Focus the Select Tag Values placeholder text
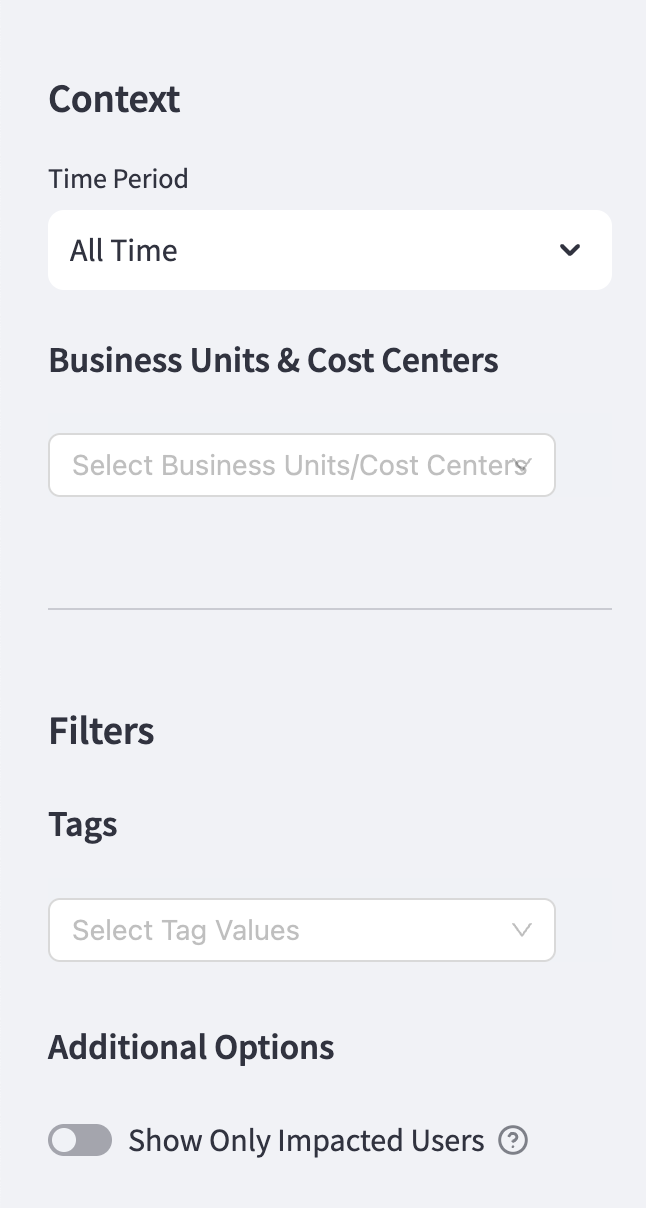646x1208 pixels. [x=186, y=930]
